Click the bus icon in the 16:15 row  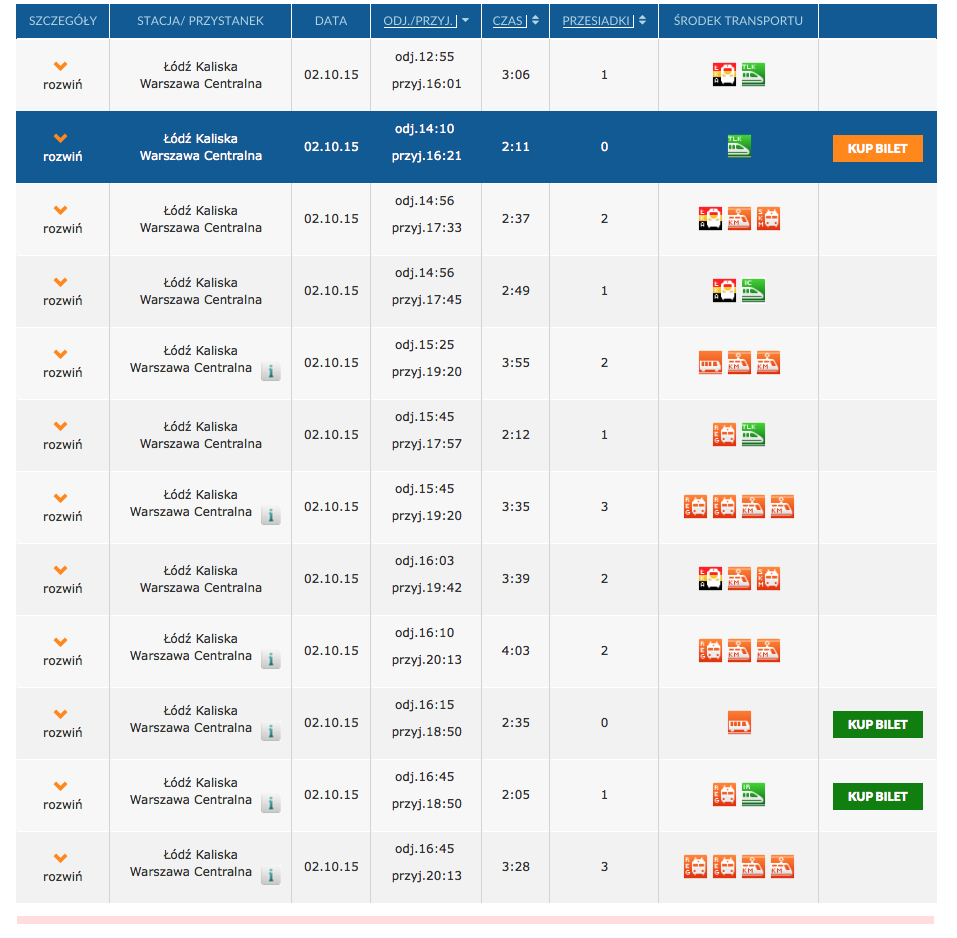(739, 723)
